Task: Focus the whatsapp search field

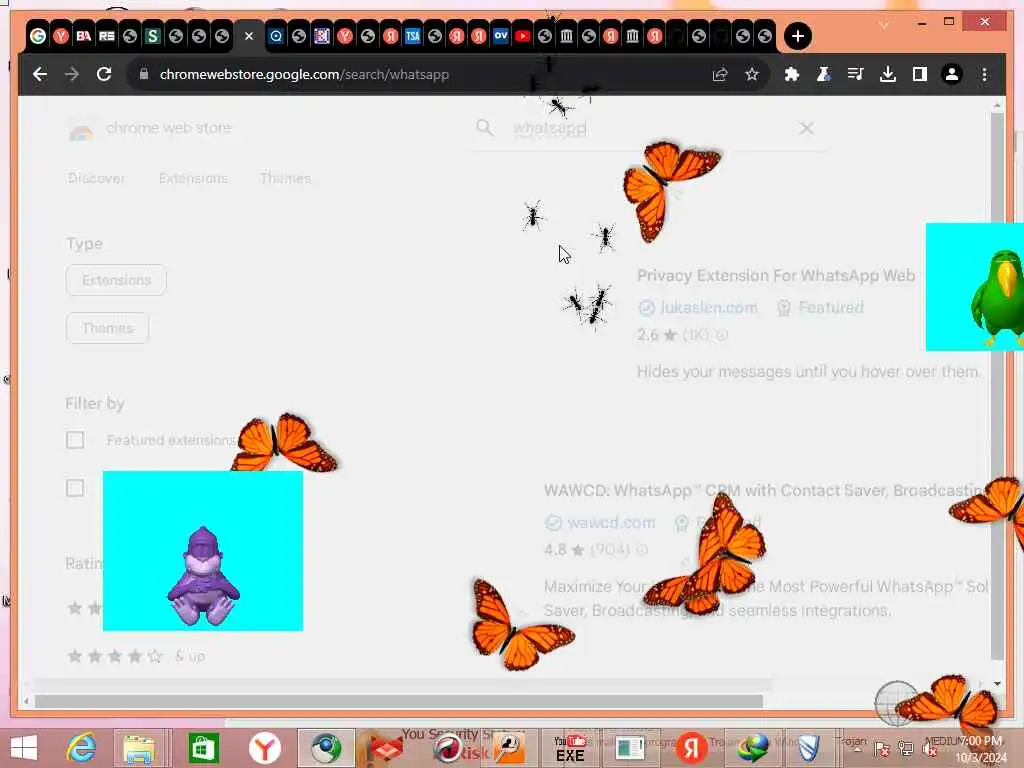Action: [x=647, y=128]
